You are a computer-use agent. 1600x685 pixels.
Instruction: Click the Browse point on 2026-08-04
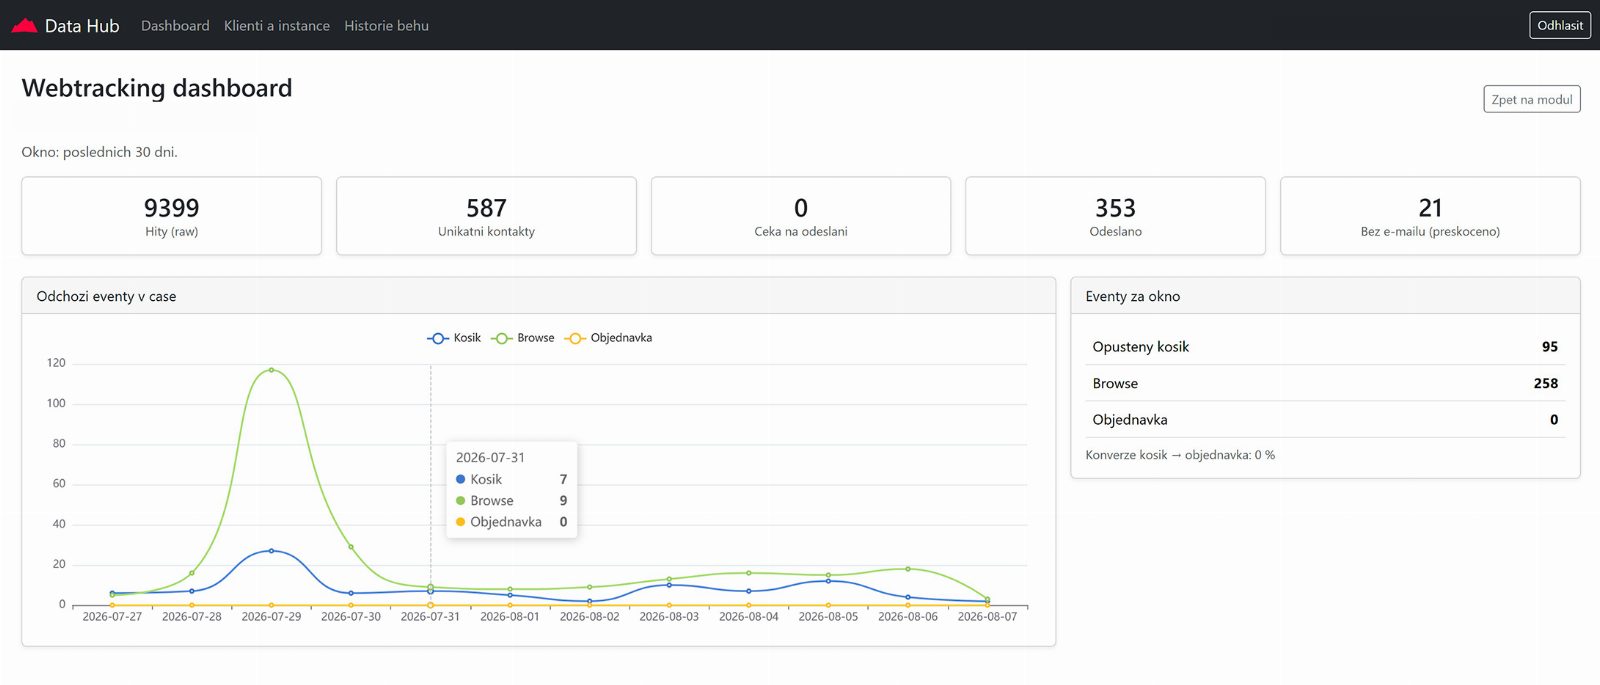point(749,573)
